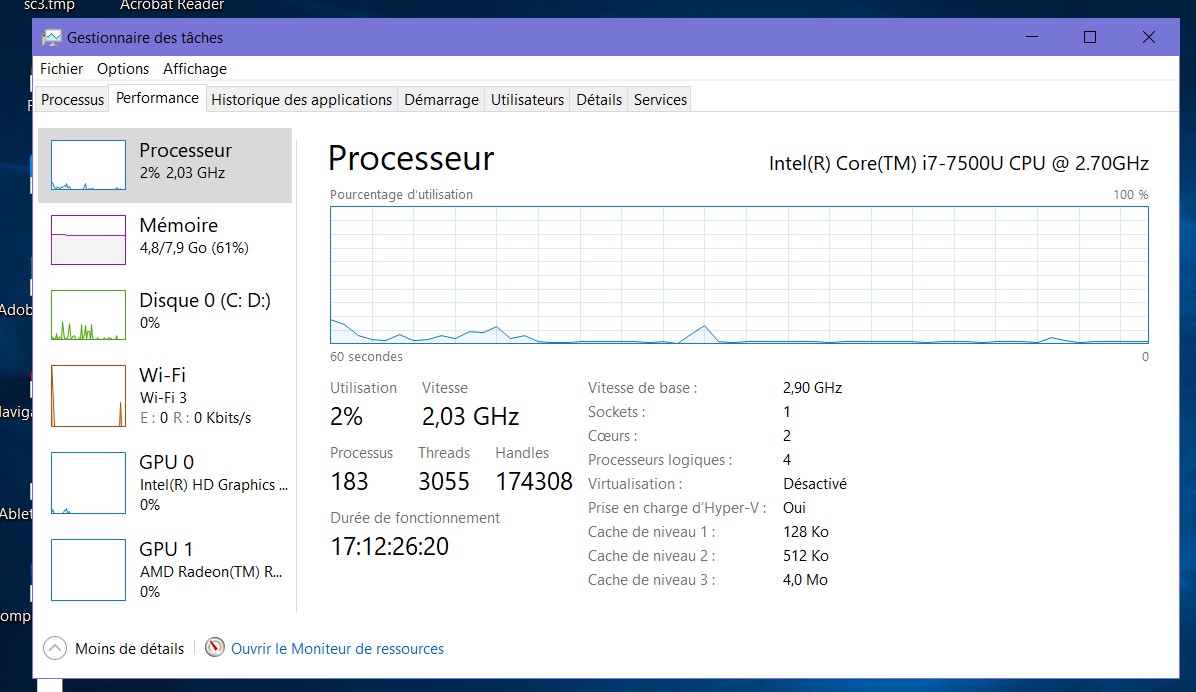This screenshot has height=692, width=1196.
Task: Click the Task Manager title bar icon
Action: point(52,37)
